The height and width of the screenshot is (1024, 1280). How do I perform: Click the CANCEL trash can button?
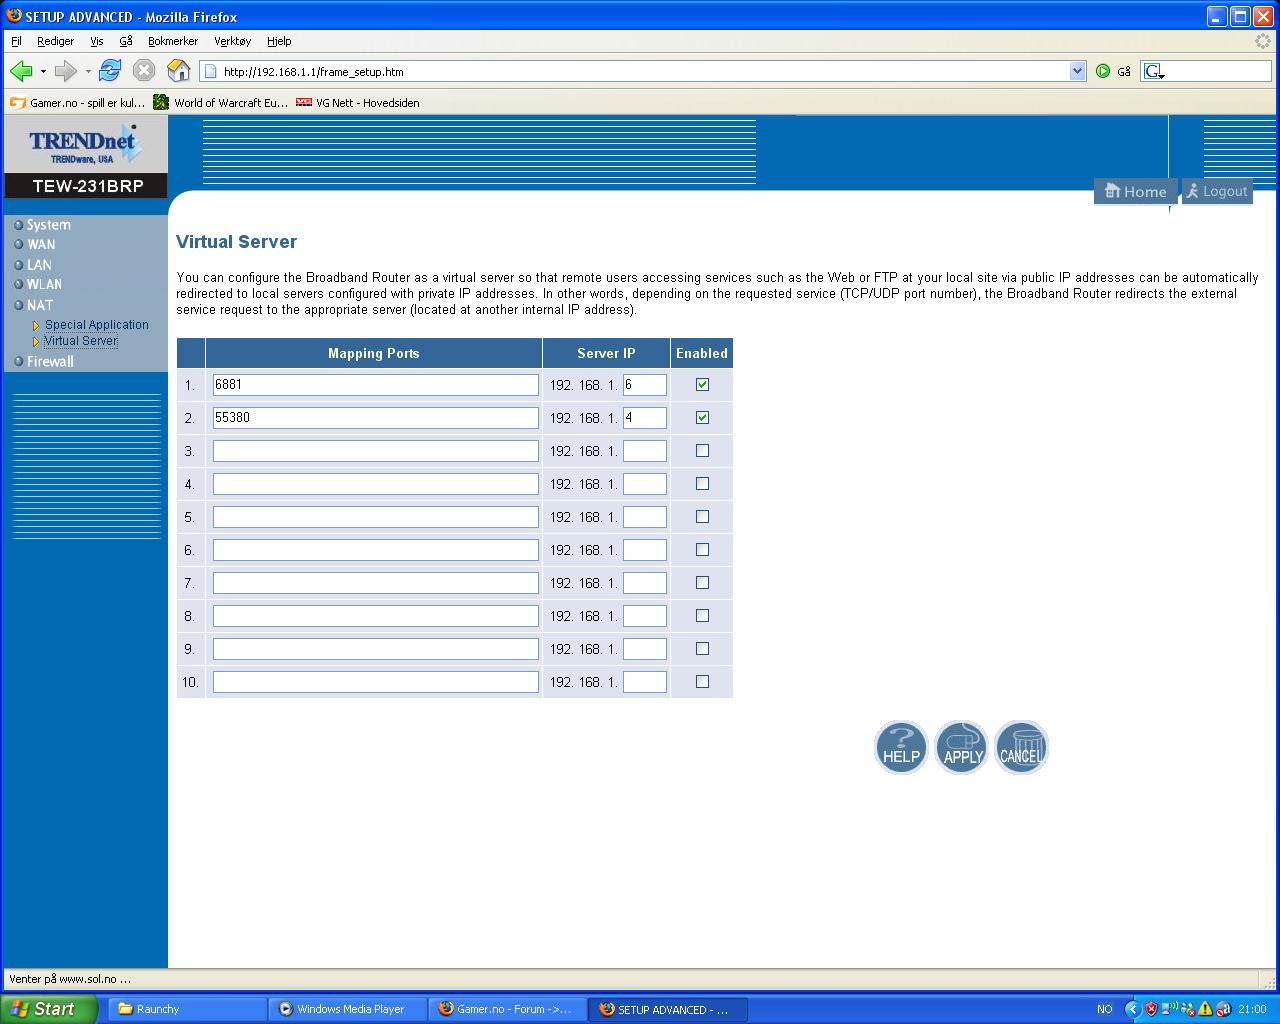[1021, 747]
